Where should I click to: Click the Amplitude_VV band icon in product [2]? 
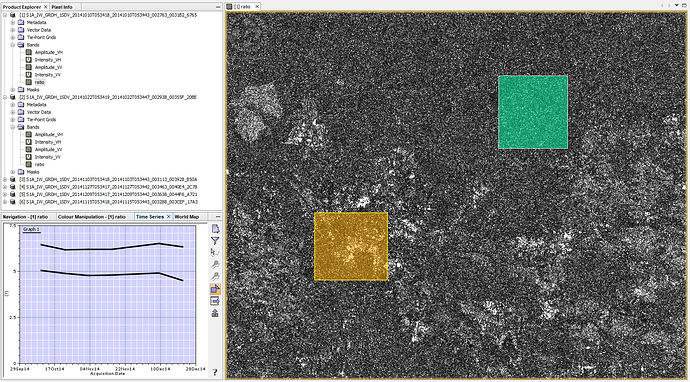point(29,150)
